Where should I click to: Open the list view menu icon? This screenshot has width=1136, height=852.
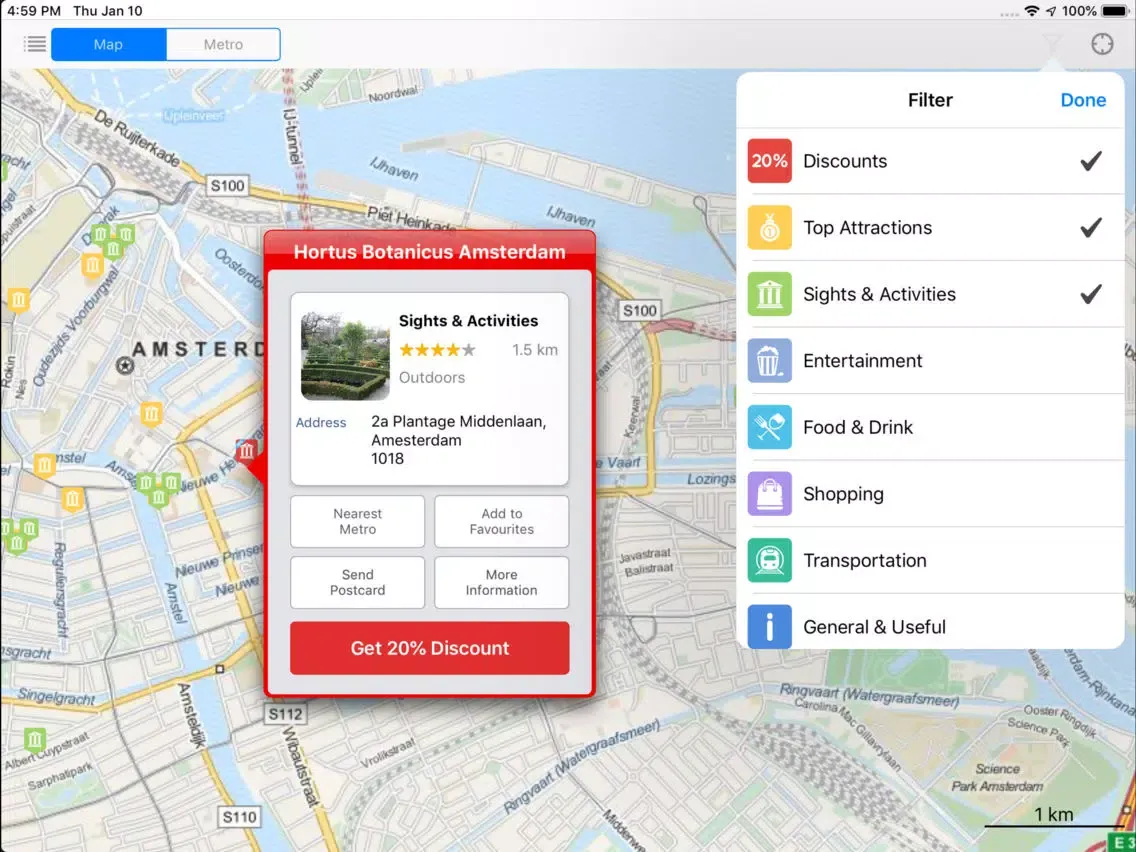point(35,44)
